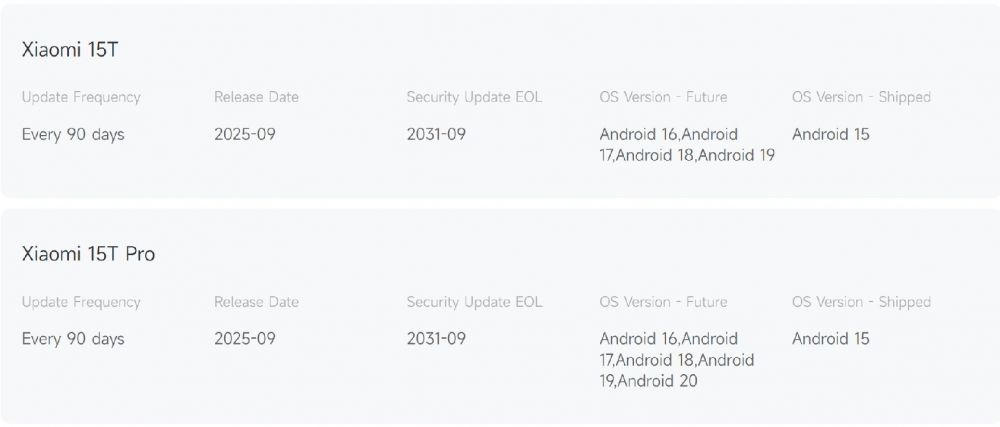Image resolution: width=1000 pixels, height=427 pixels.
Task: Click 2031-09 EOL value of Xiaomi 15T
Action: tap(436, 134)
